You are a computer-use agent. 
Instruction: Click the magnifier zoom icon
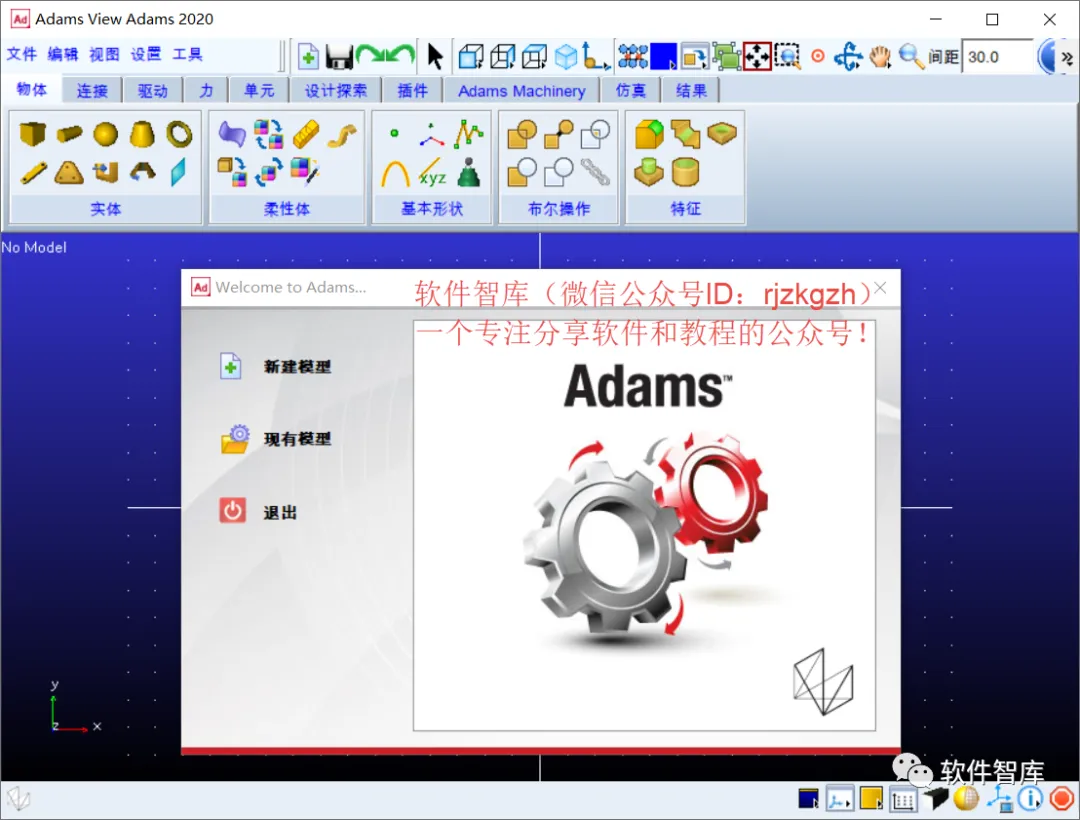point(911,56)
